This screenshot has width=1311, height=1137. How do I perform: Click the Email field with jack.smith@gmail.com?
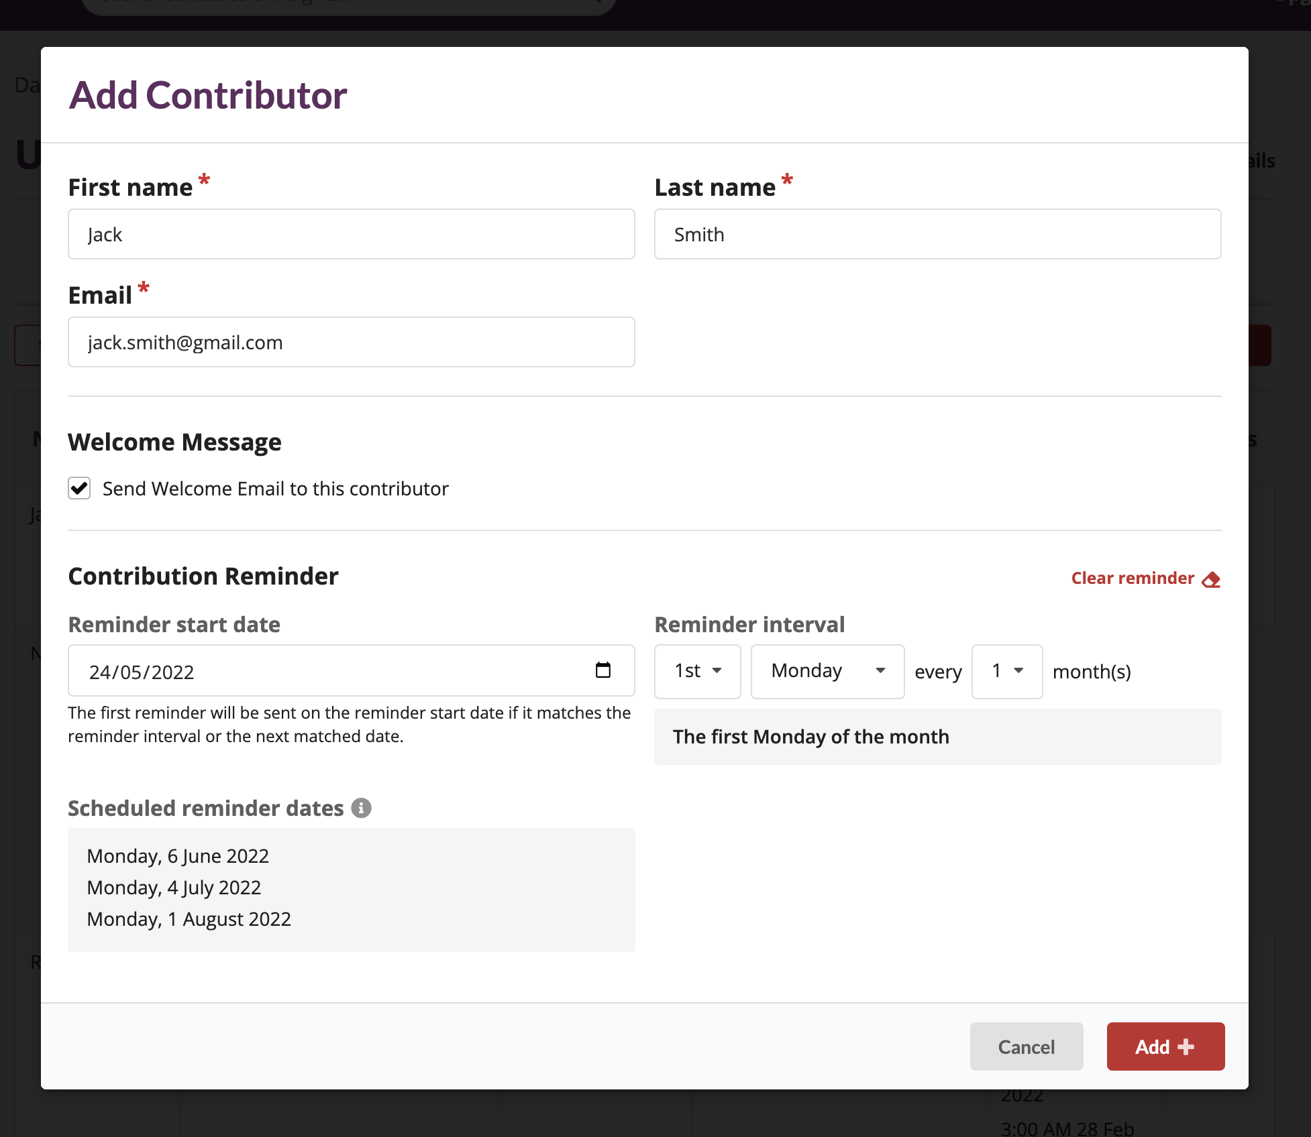(x=351, y=342)
